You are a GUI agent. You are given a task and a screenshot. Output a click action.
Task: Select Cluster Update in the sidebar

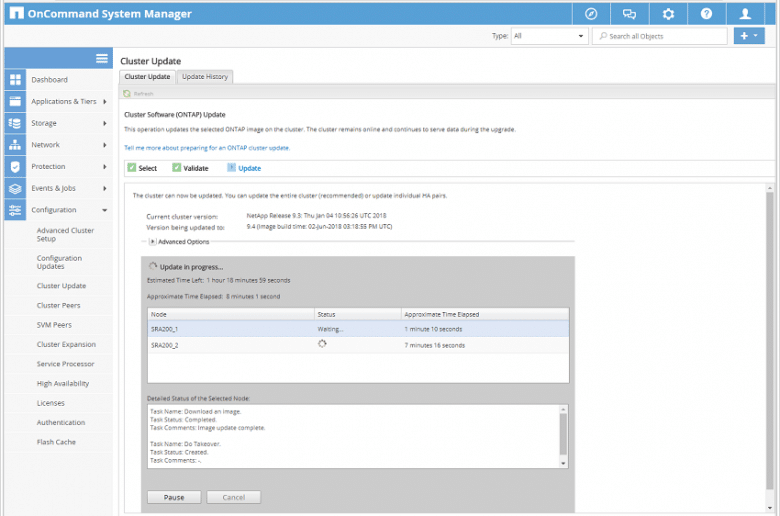point(61,286)
